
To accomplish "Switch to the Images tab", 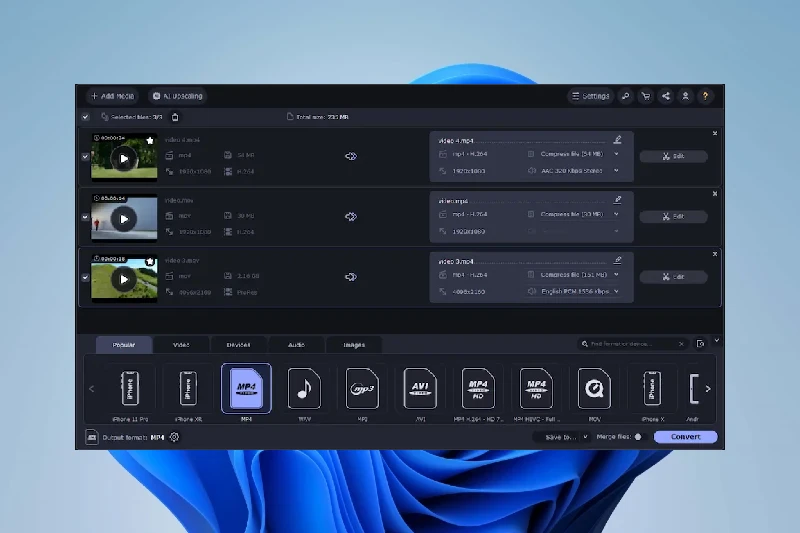I will coord(354,345).
